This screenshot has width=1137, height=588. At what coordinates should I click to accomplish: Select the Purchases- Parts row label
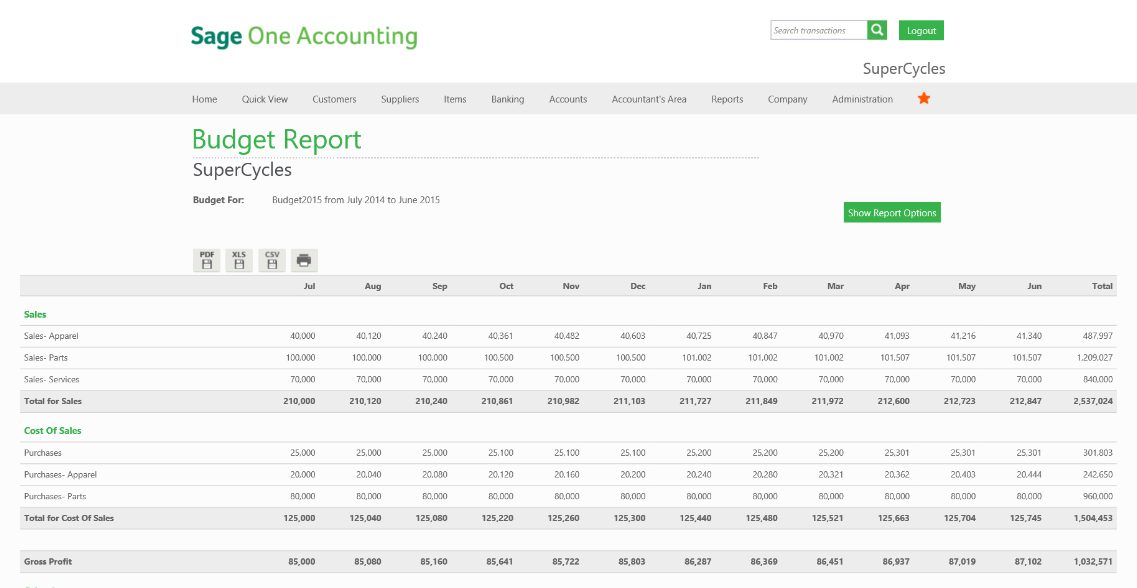pos(55,497)
